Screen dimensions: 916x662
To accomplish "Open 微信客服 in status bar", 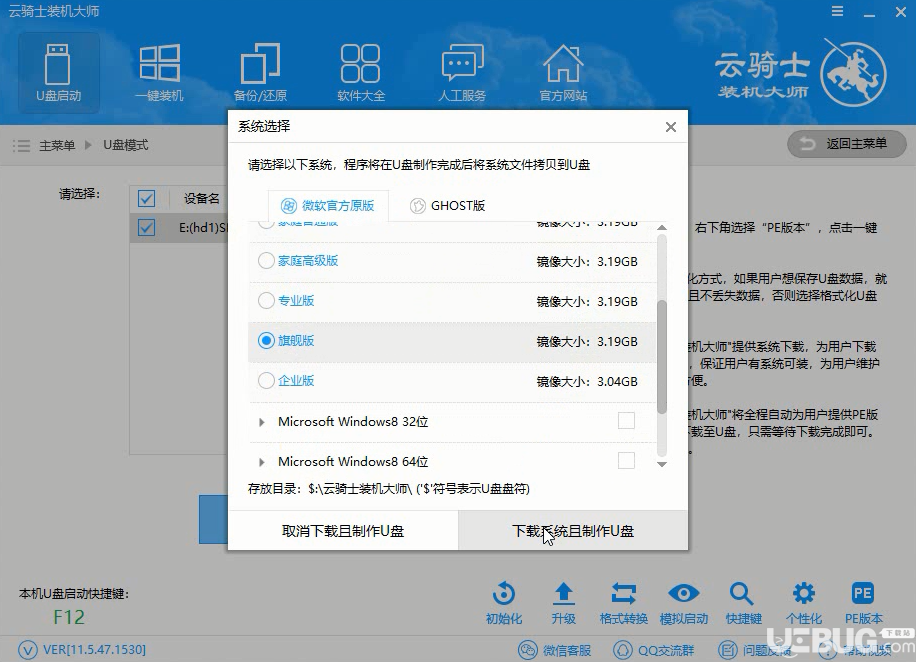I will click(556, 650).
